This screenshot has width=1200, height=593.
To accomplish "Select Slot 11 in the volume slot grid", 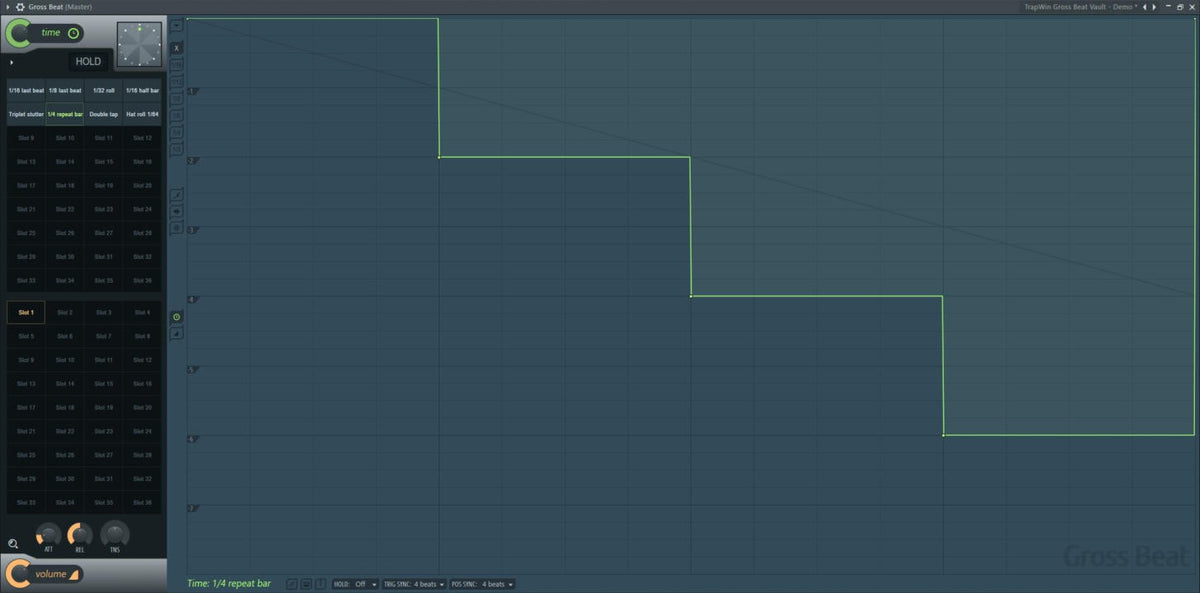I will (103, 360).
